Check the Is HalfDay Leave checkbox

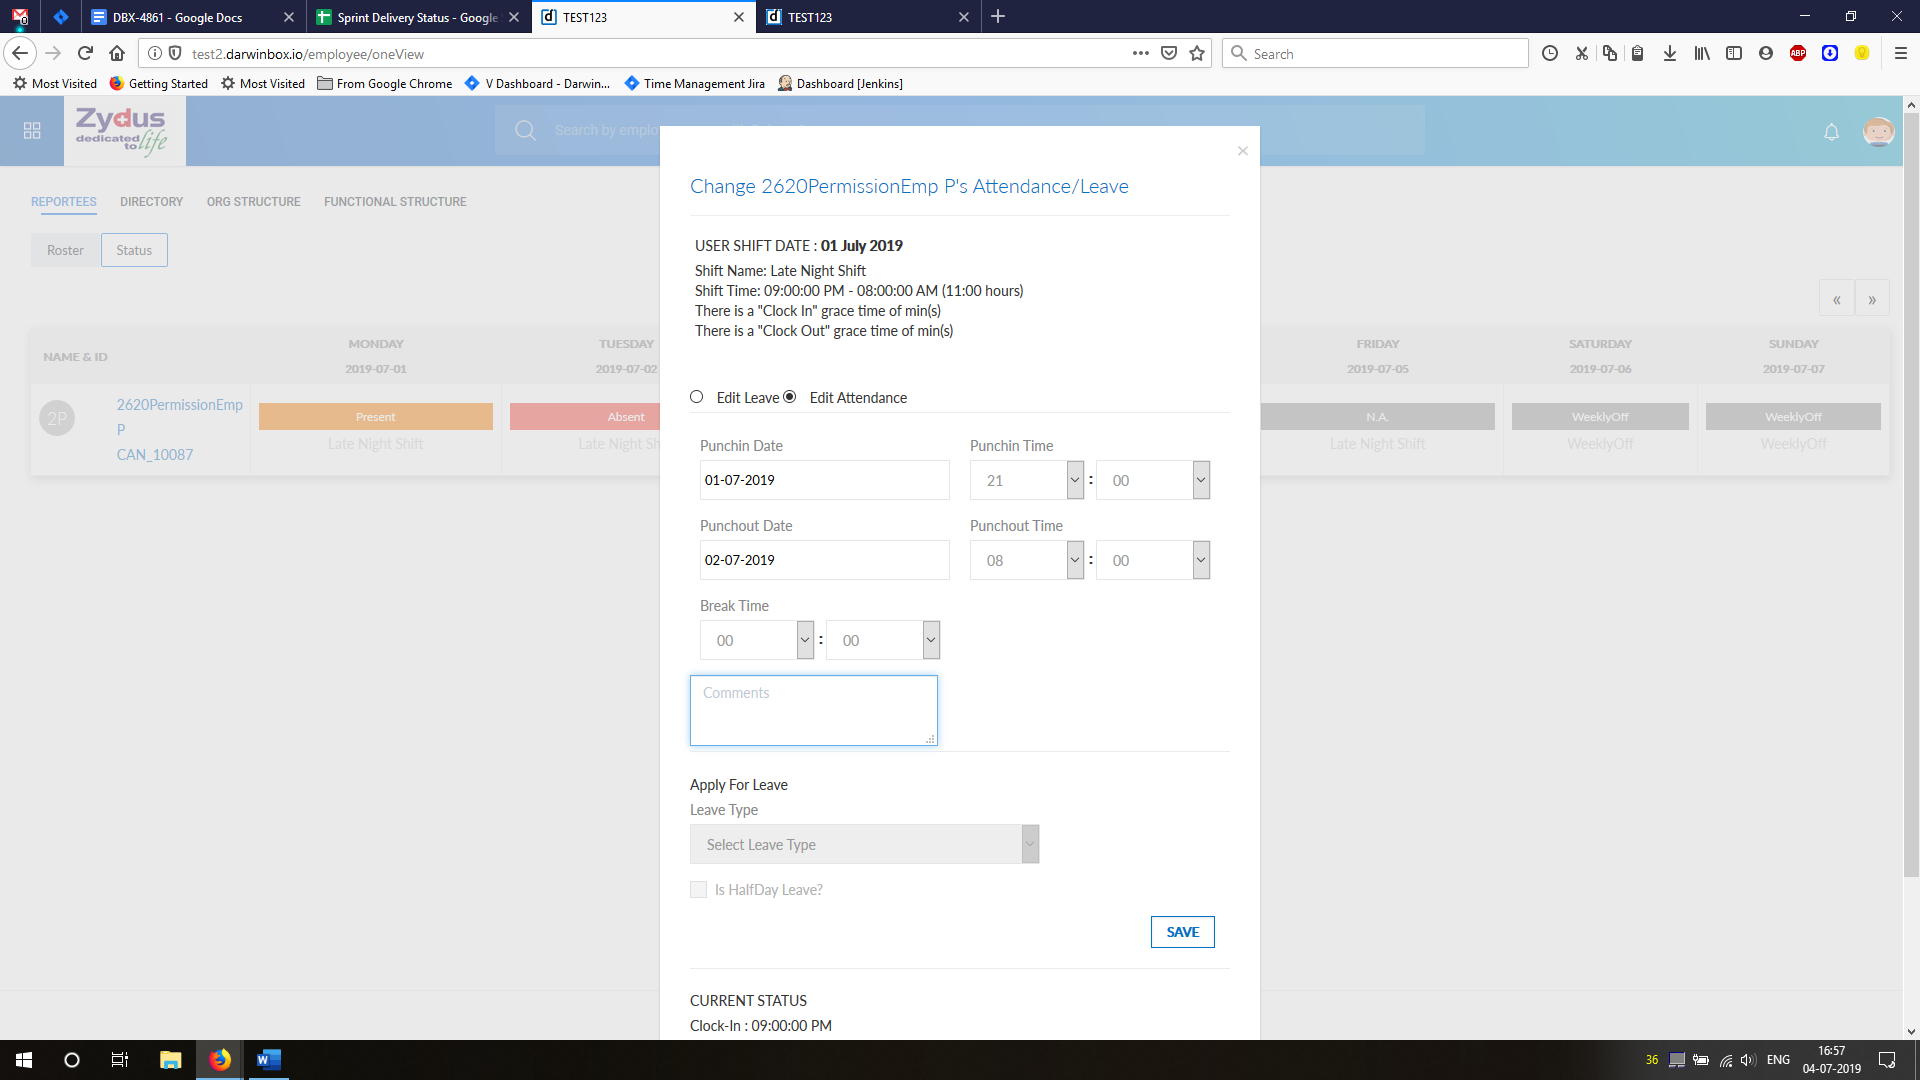pyautogui.click(x=698, y=890)
